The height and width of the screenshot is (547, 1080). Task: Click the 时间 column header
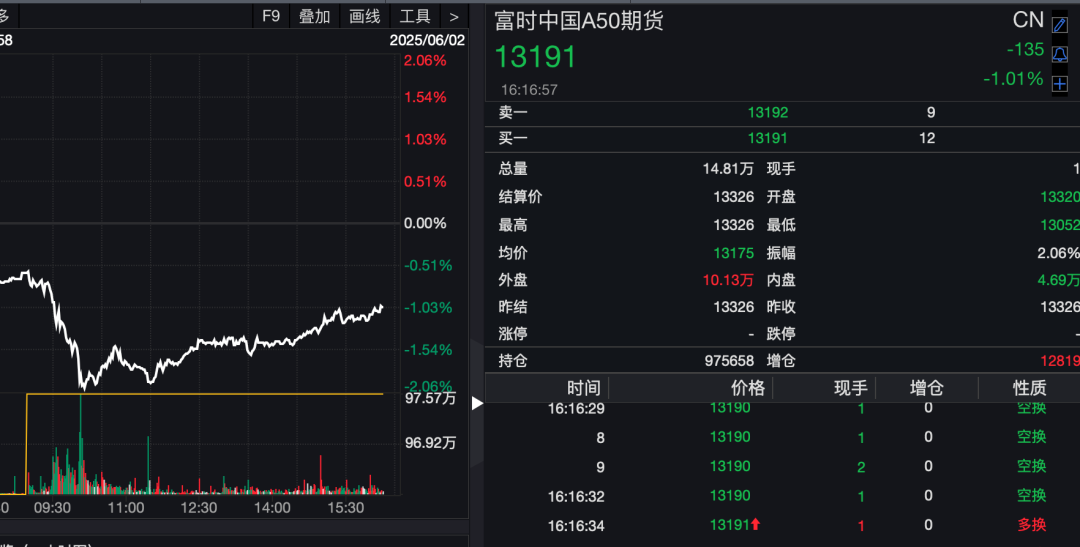click(584, 388)
